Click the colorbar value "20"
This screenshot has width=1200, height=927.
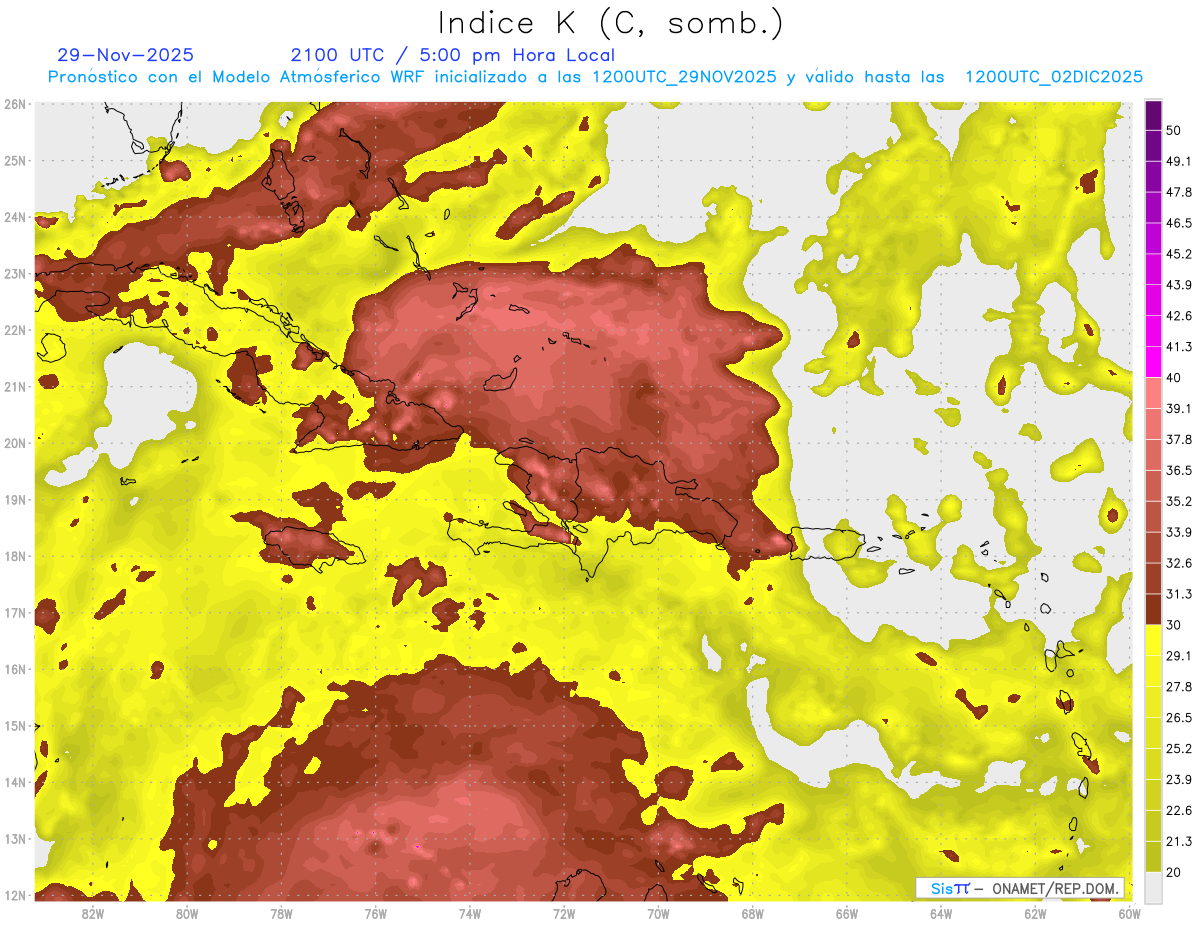[1175, 872]
